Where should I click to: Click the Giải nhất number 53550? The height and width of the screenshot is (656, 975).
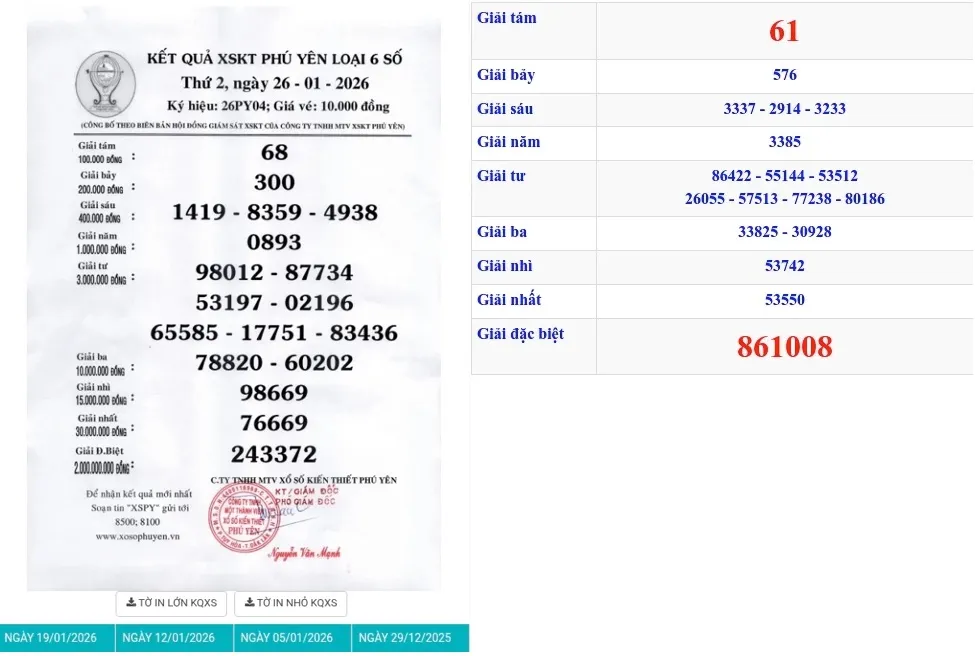pos(784,299)
